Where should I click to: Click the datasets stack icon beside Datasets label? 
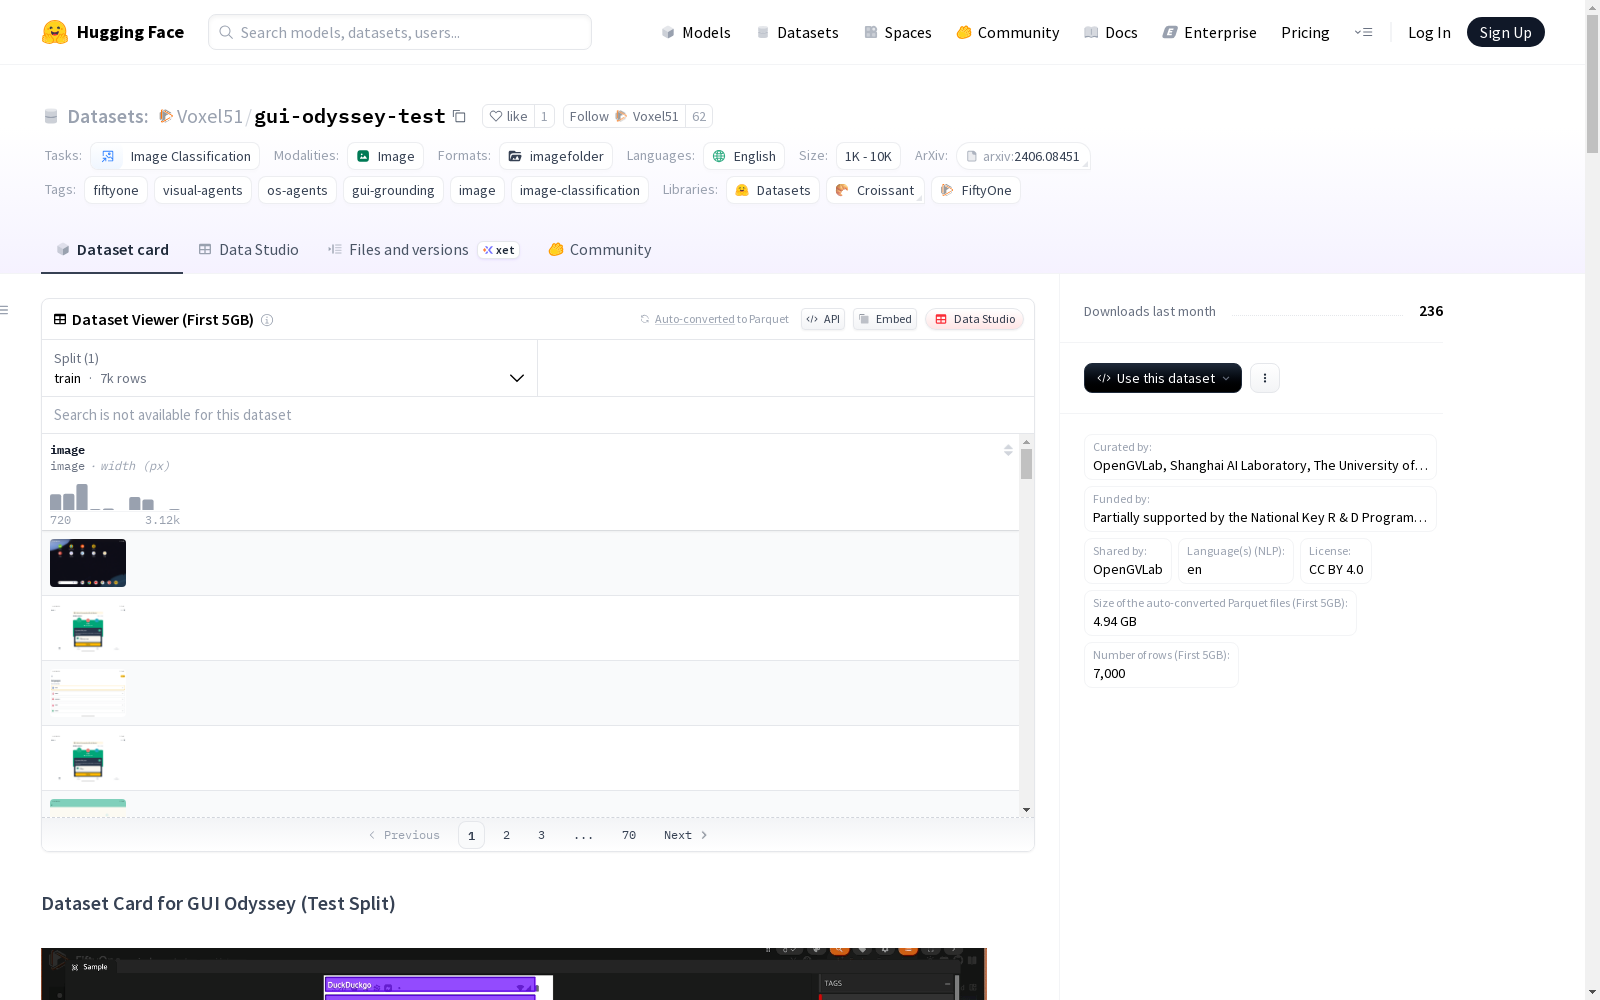[x=51, y=116]
